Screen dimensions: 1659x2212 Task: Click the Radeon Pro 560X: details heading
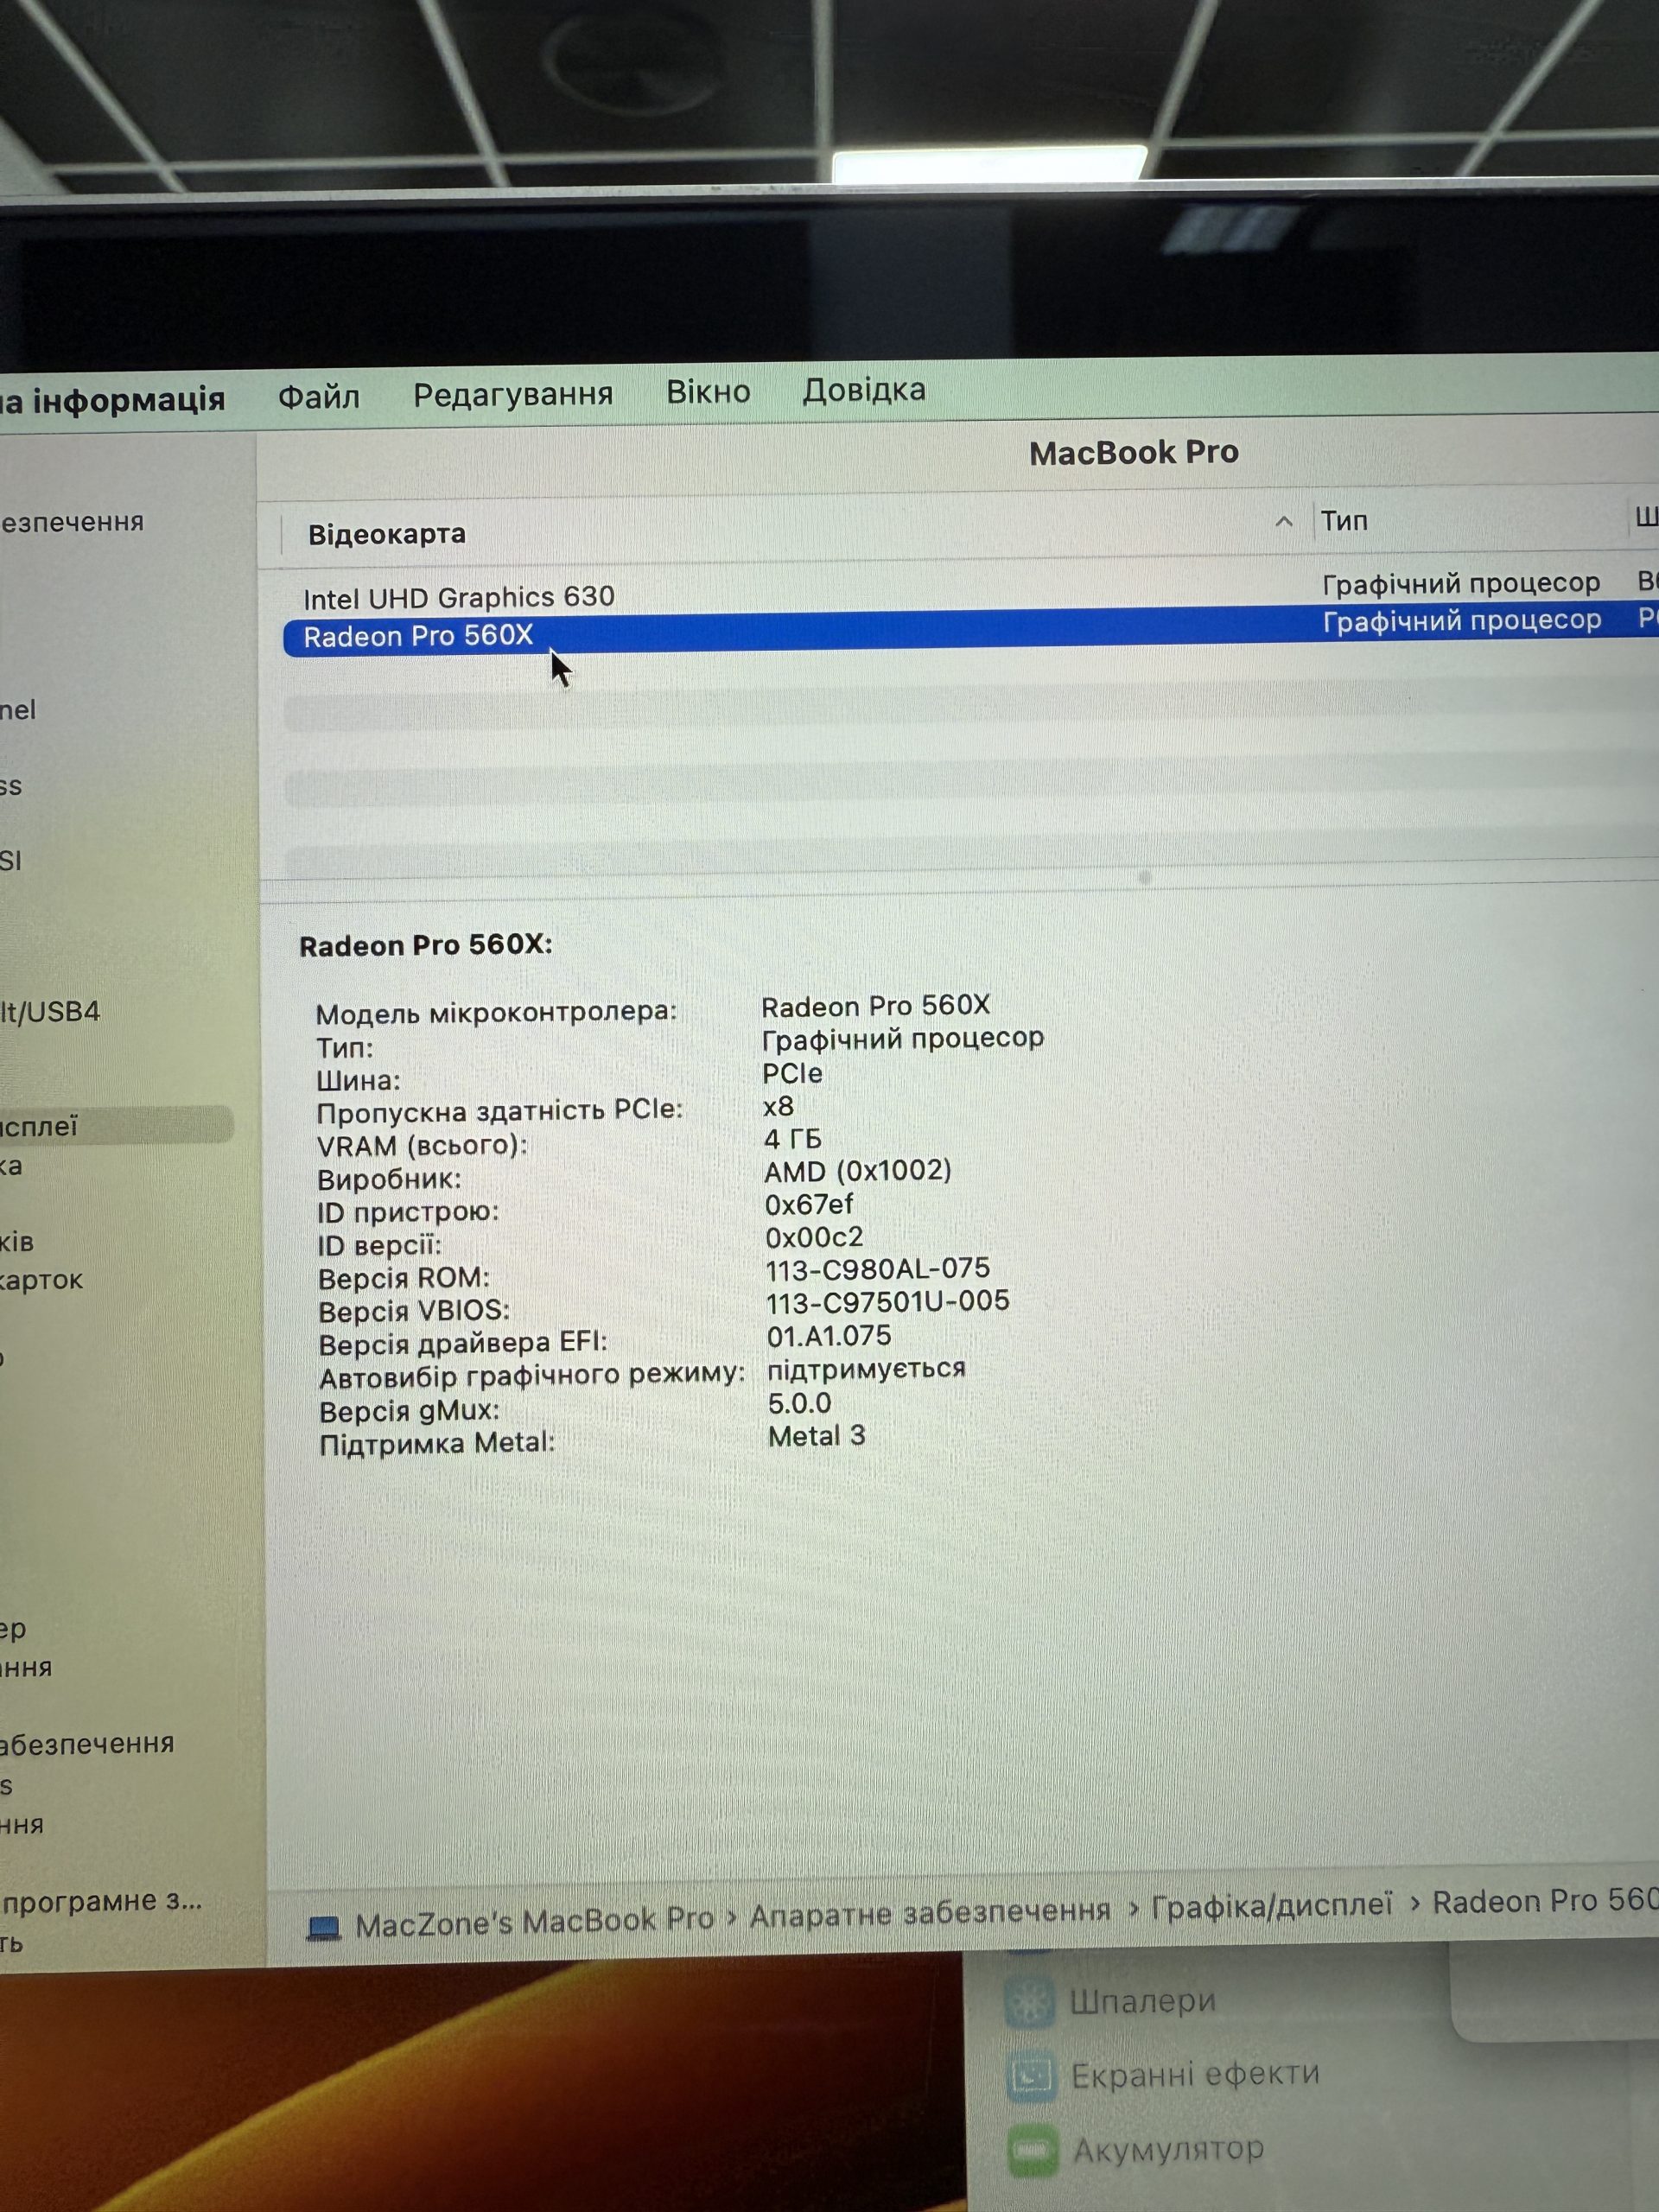click(425, 945)
